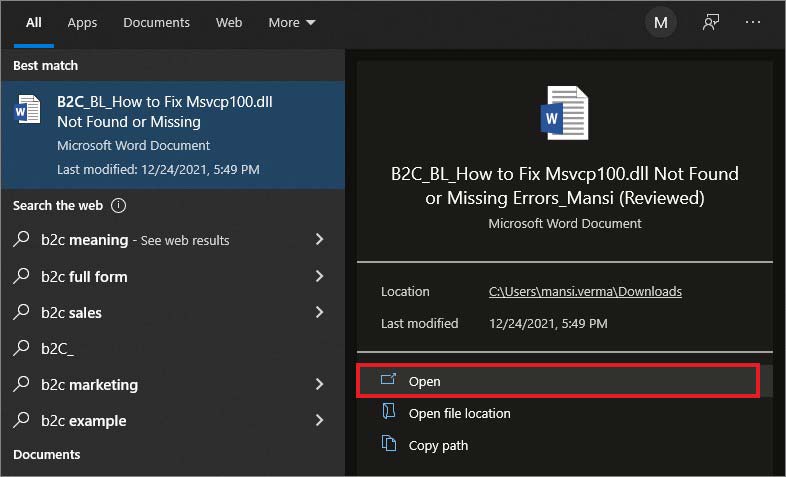Screen dimensions: 786x477
Task: Select the B2C_BL Word document best match
Action: [x=173, y=135]
